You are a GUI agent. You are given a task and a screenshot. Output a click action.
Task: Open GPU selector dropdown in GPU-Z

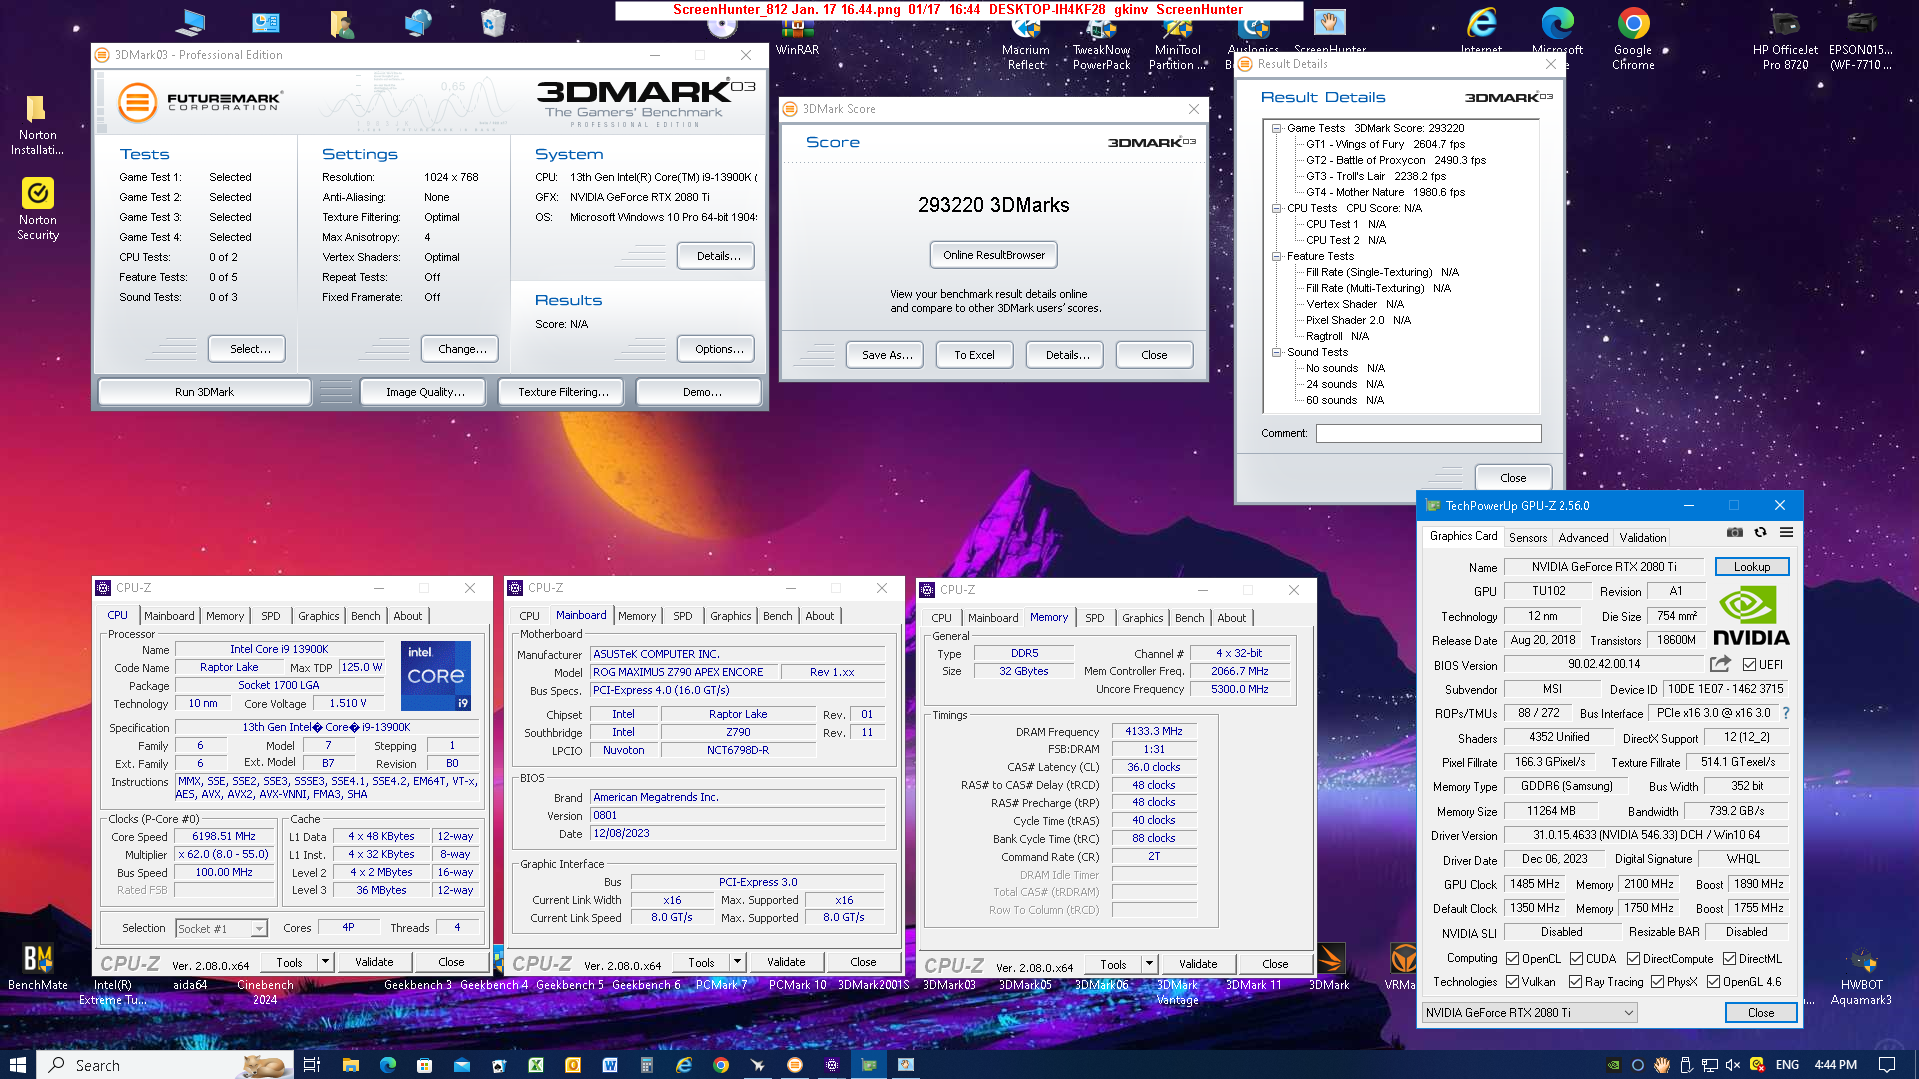(x=1529, y=1012)
